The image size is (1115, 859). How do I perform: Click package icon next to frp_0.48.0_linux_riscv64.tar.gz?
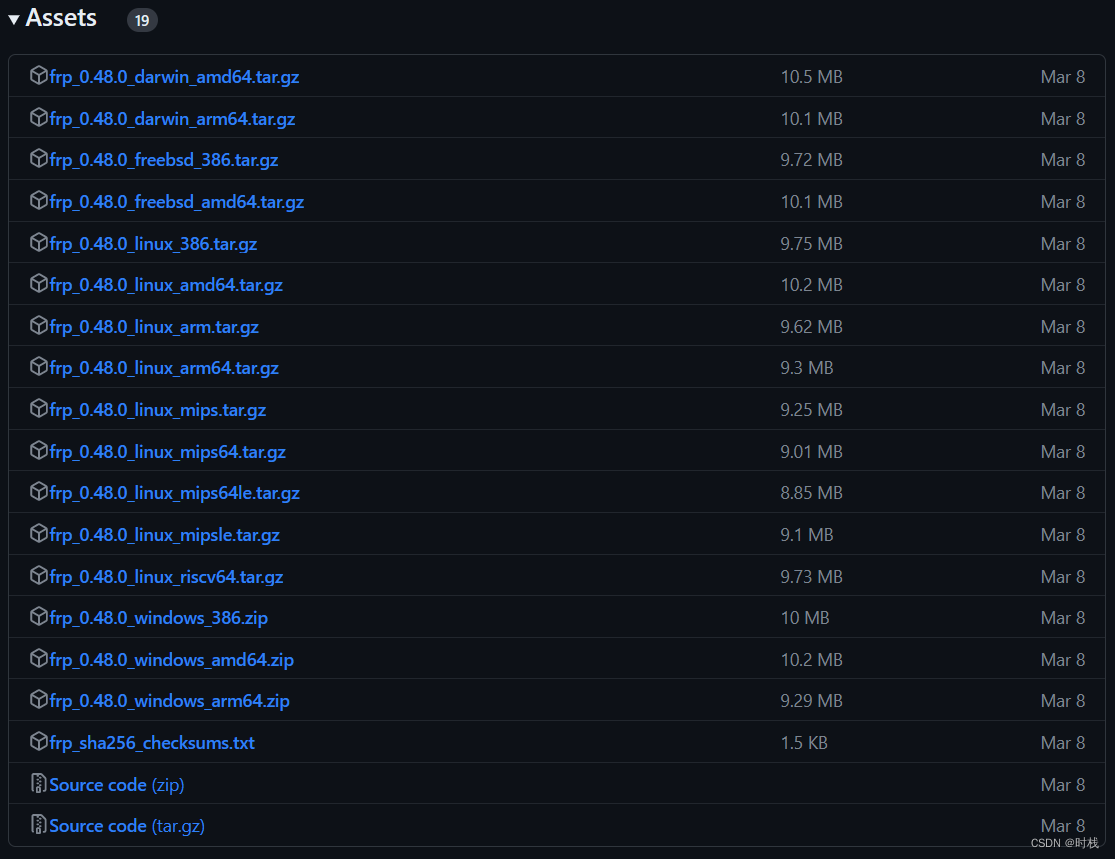(x=39, y=576)
